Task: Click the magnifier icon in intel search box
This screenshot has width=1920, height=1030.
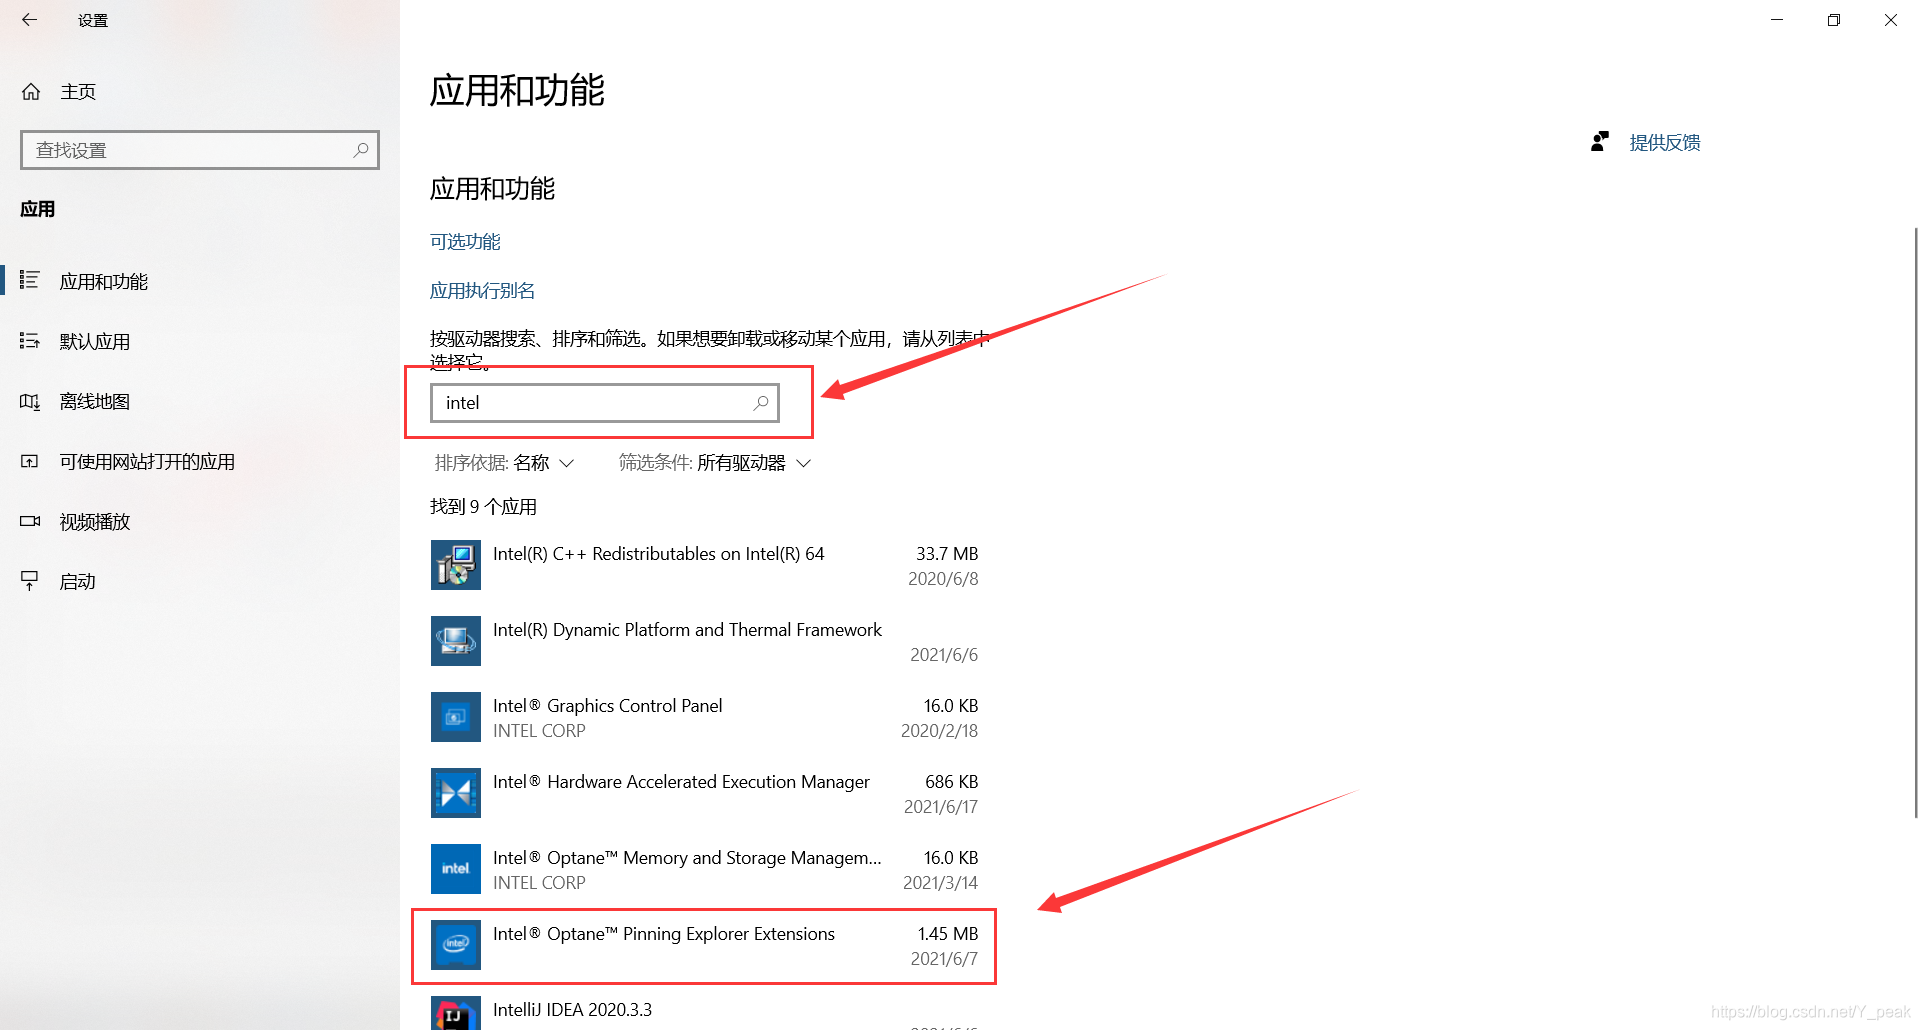Action: (x=761, y=403)
